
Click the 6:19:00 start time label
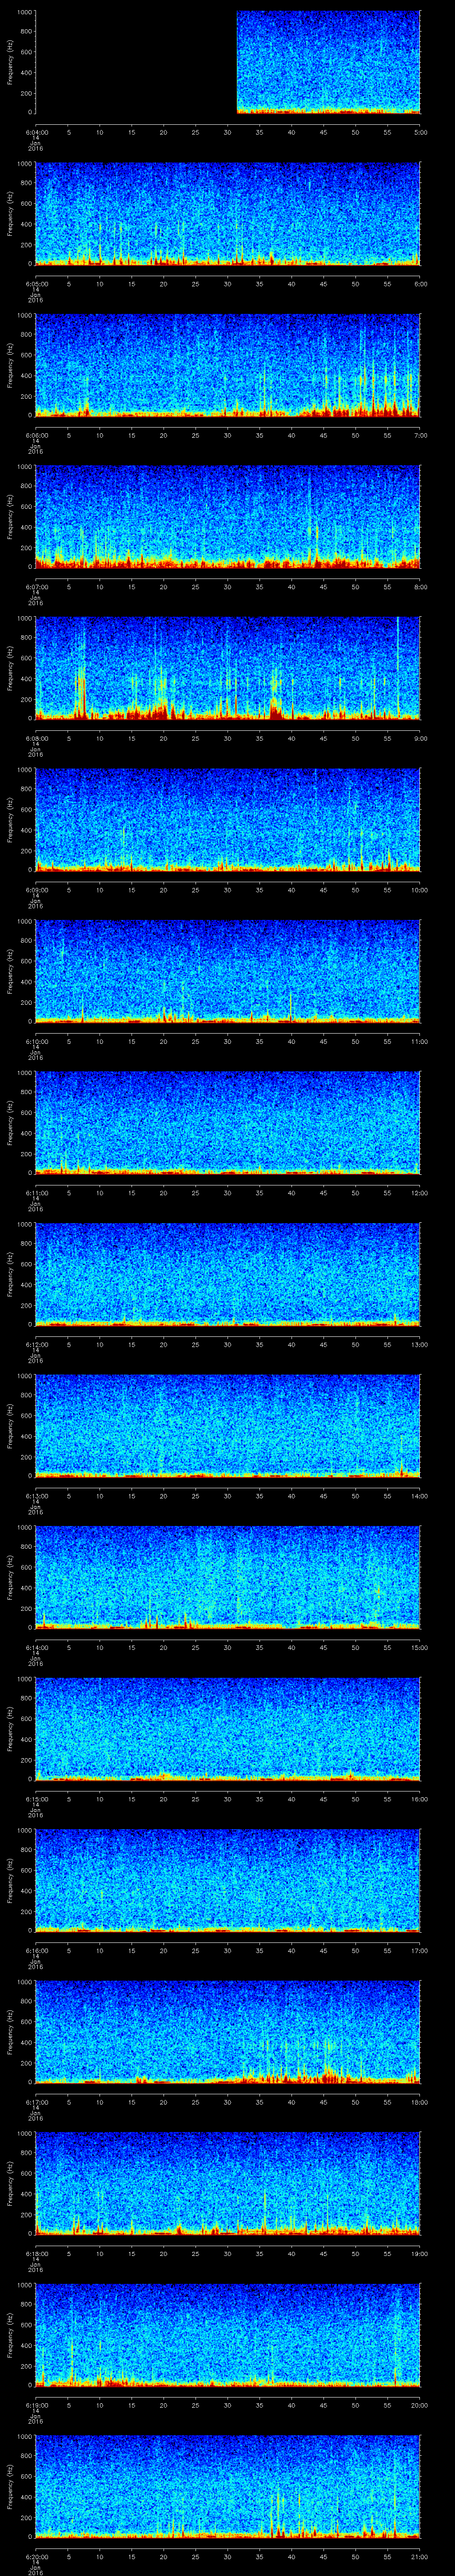click(35, 2405)
